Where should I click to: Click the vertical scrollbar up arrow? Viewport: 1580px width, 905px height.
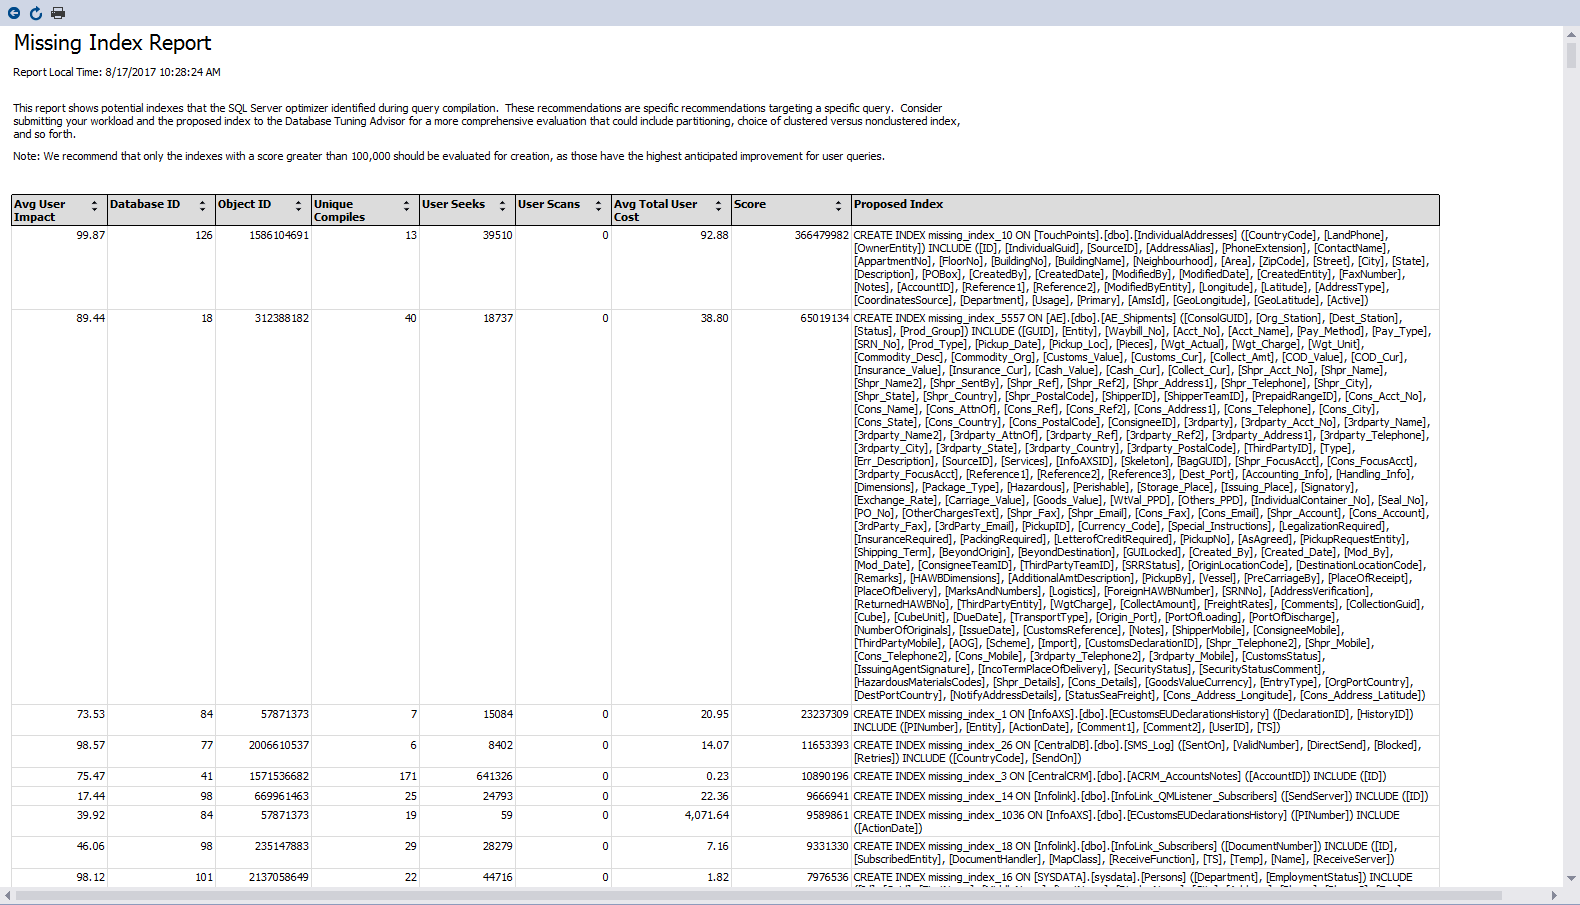point(1571,34)
